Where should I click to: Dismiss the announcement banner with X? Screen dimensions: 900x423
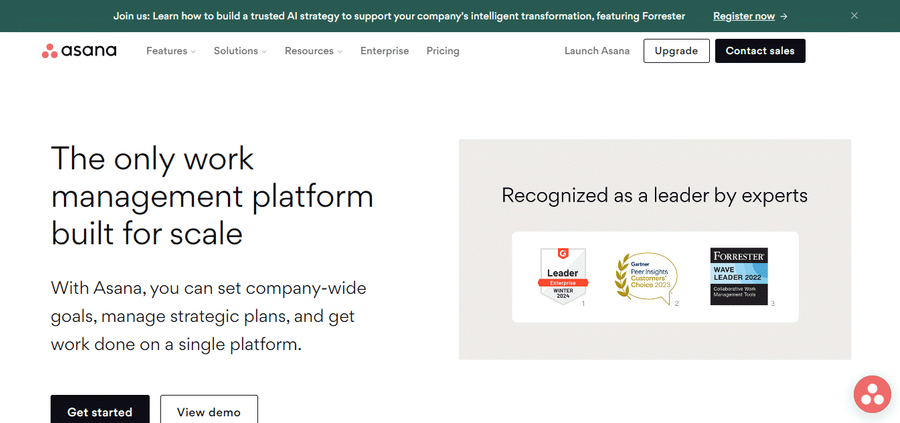pos(854,15)
